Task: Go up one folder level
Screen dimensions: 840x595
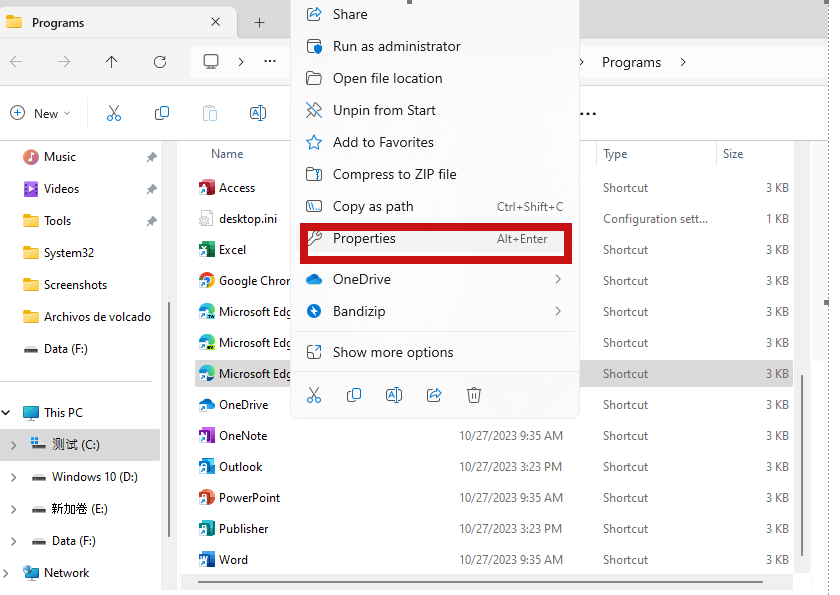Action: [x=111, y=62]
